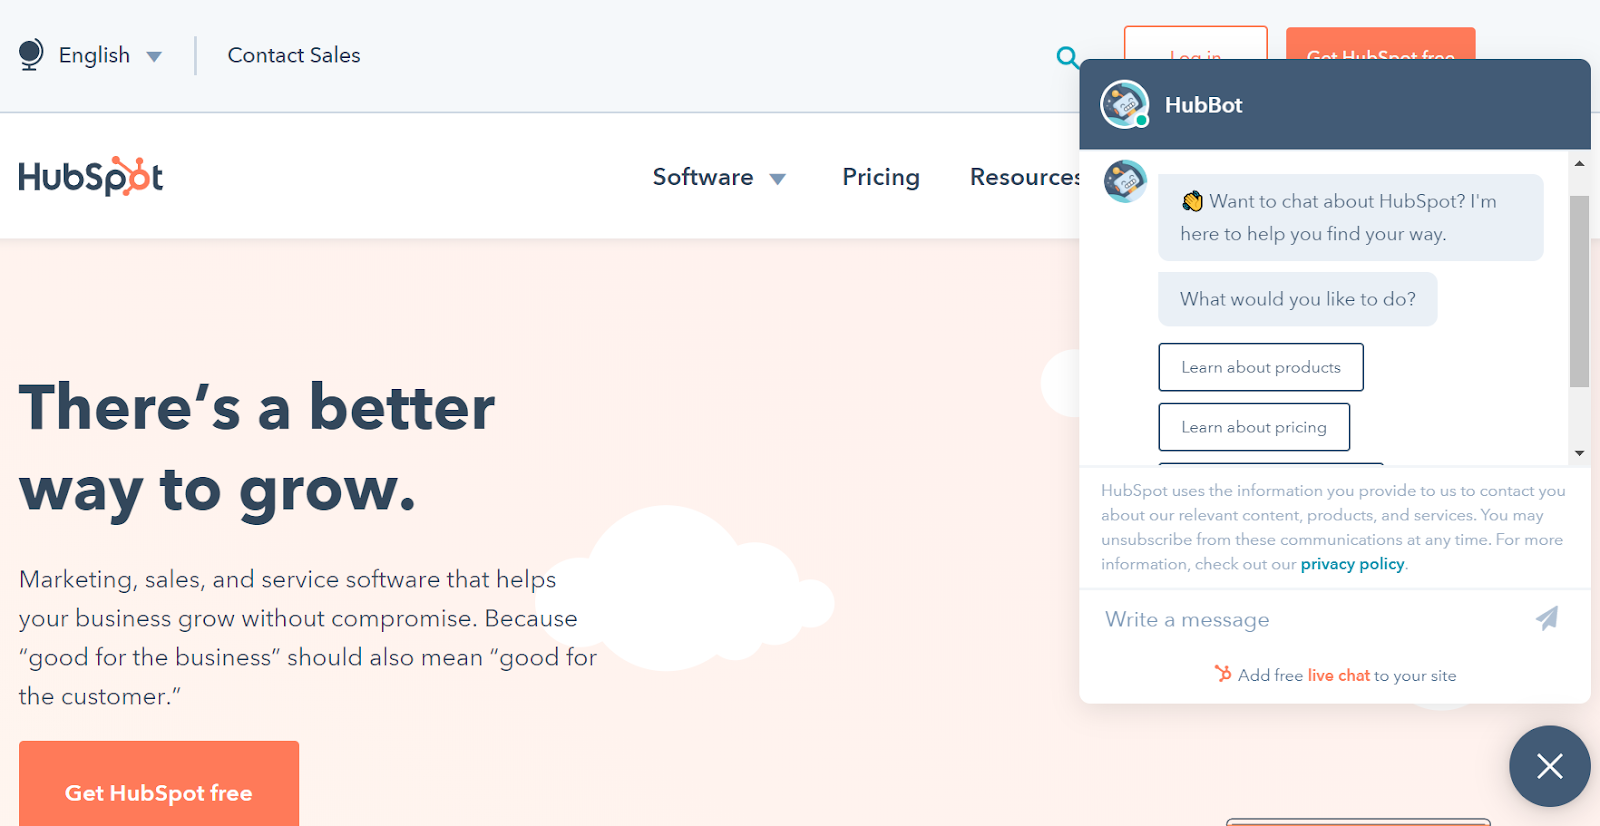Click the chat scrollbar down arrow

pyautogui.click(x=1579, y=453)
